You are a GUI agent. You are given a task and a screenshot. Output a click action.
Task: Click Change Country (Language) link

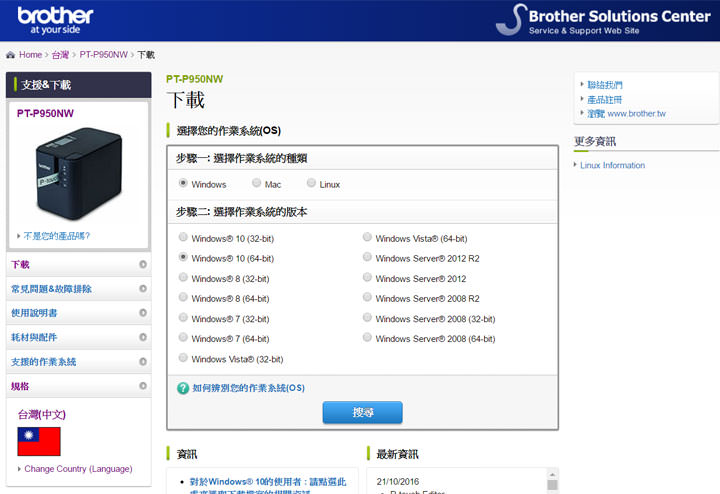click(x=78, y=469)
